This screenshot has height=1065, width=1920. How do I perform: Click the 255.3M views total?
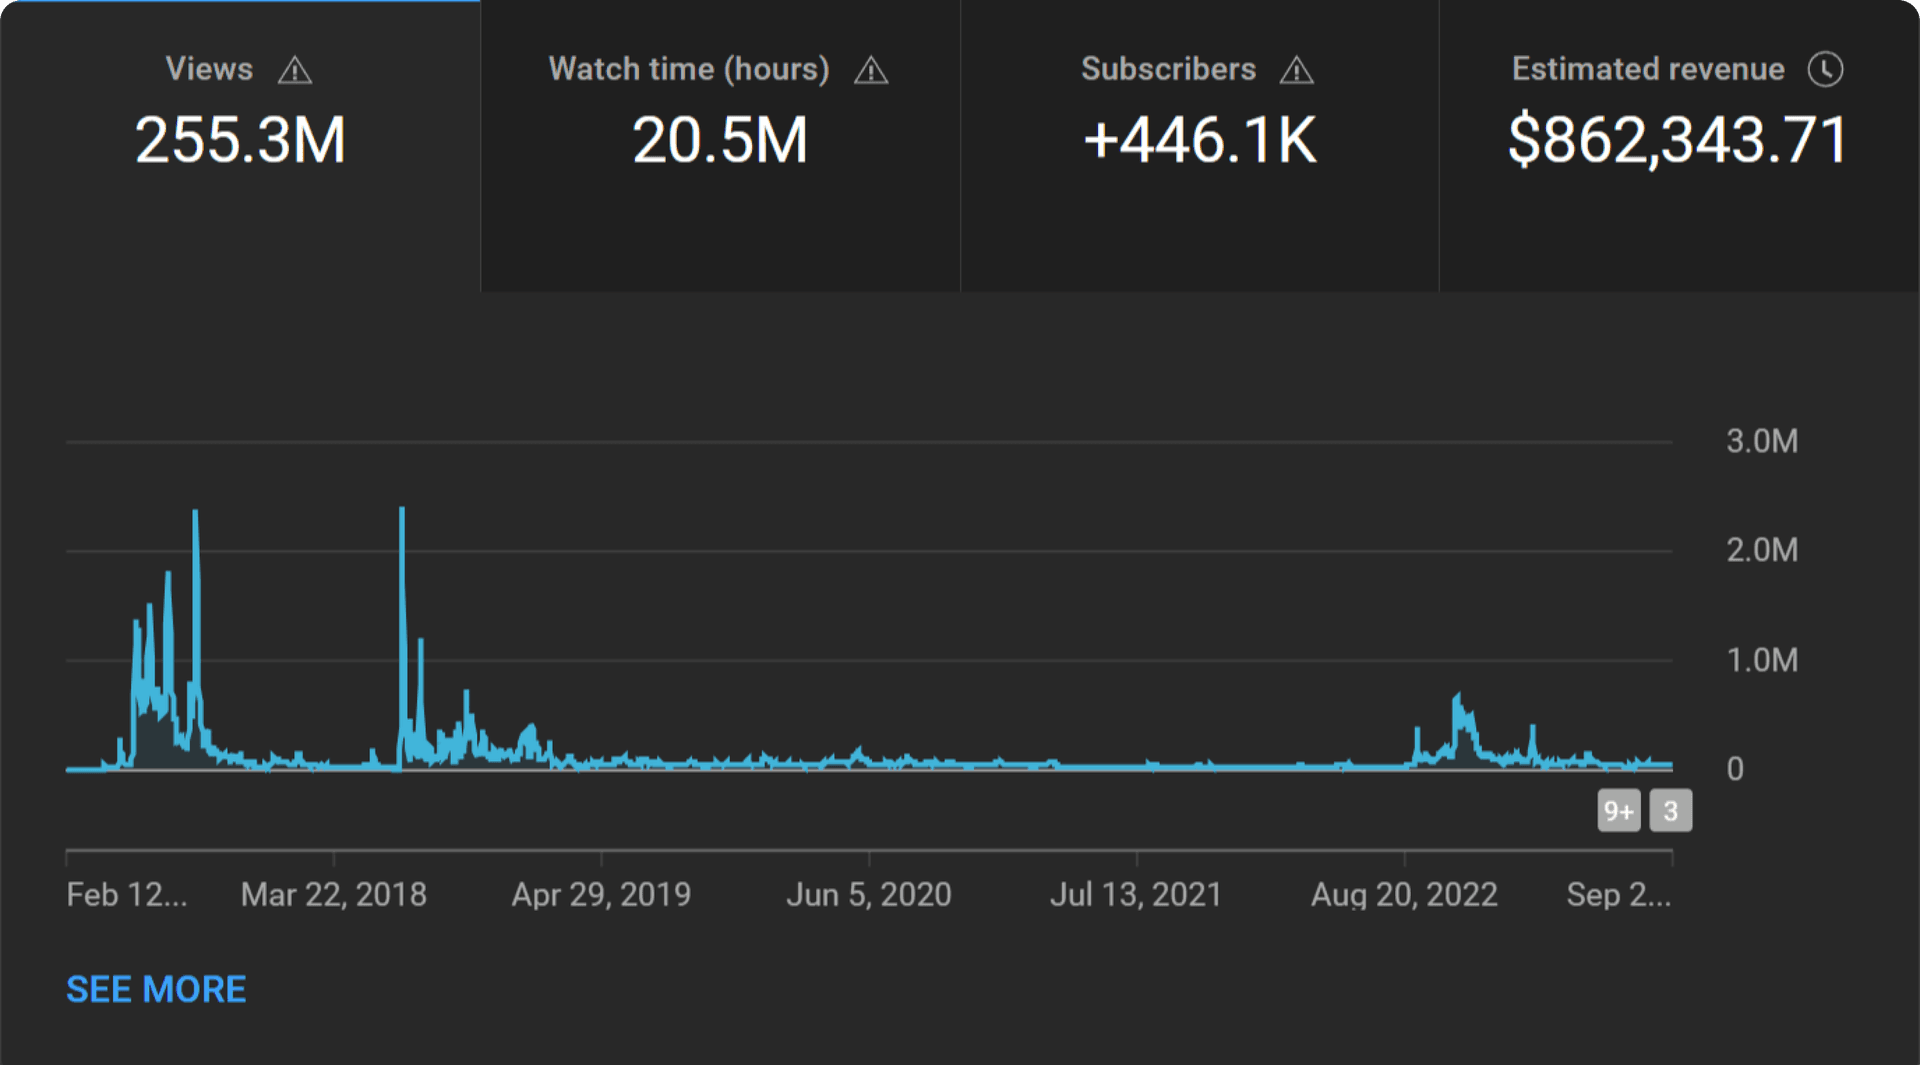tap(240, 139)
